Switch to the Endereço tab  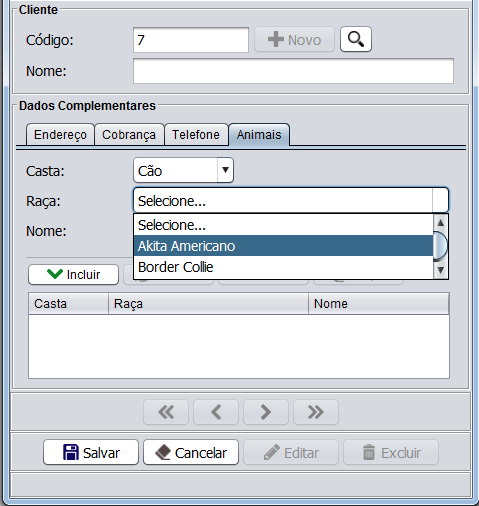pos(60,135)
